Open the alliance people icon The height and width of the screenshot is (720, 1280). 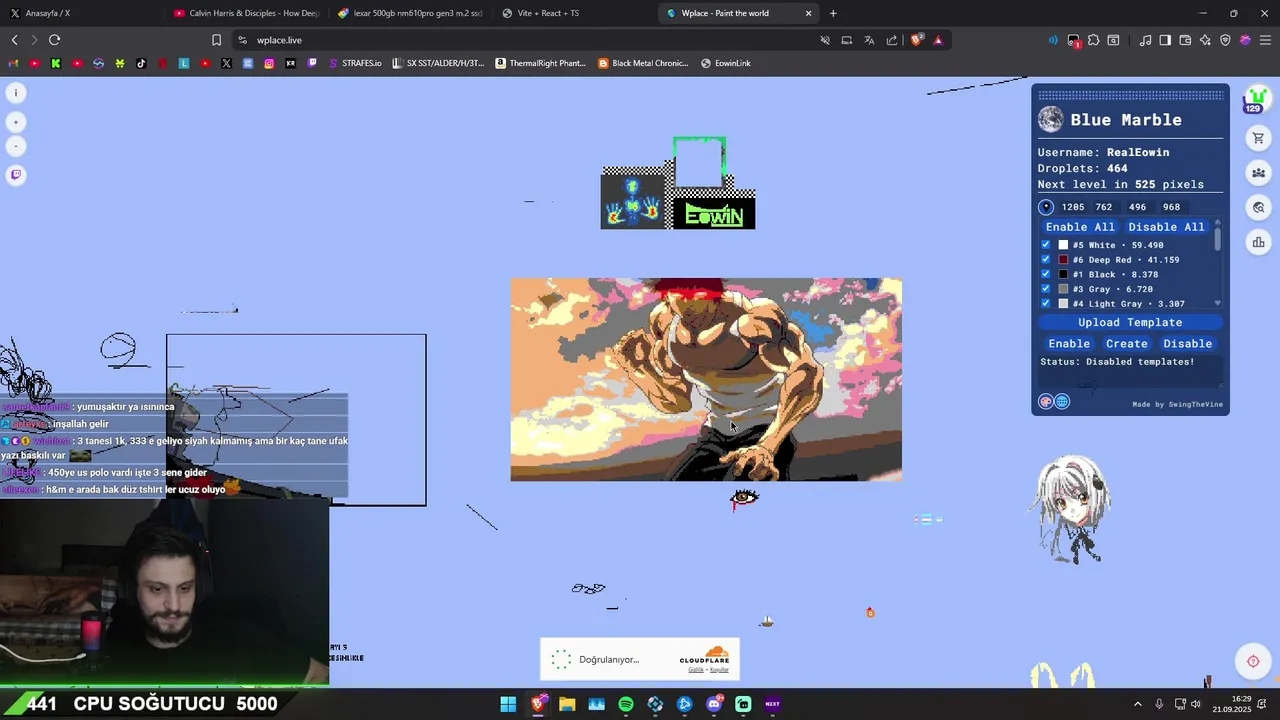tap(1258, 173)
